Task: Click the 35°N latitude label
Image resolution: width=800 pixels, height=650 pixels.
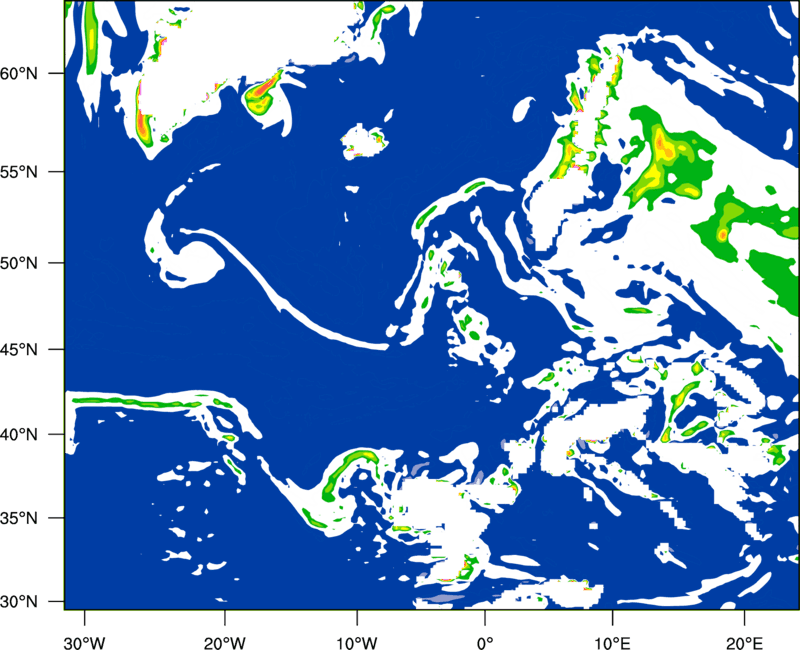Action: click(x=19, y=518)
